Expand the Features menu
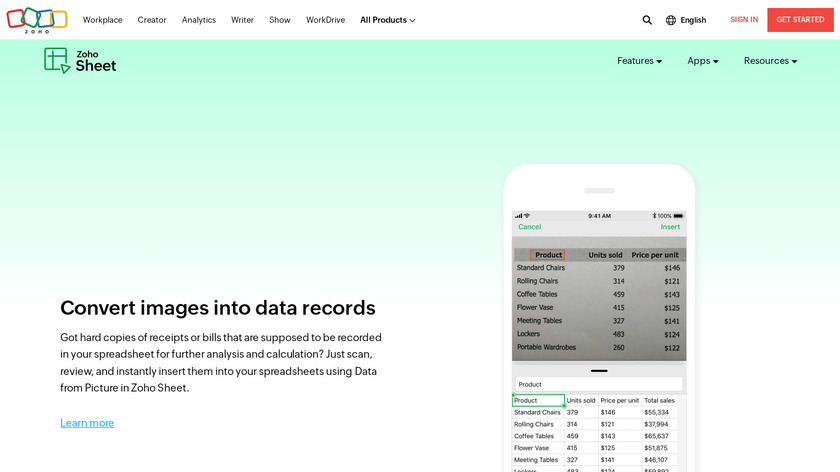The height and width of the screenshot is (472, 840). pos(639,61)
